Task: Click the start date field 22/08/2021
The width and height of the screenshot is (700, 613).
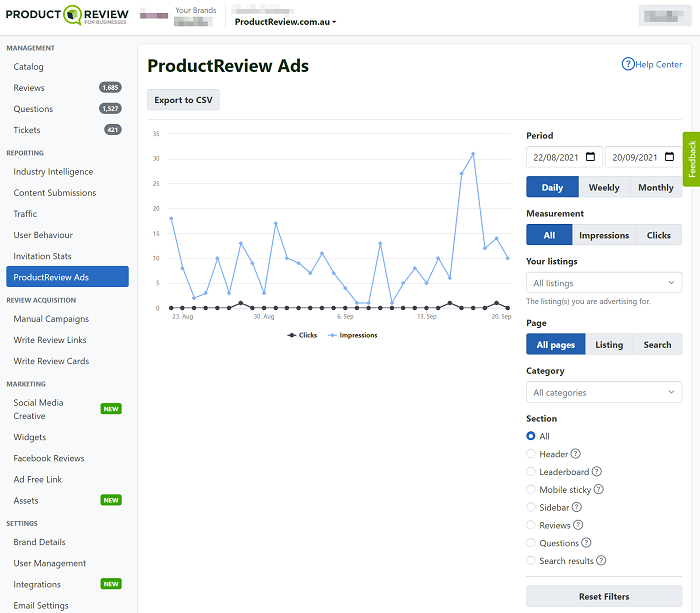Action: point(564,157)
